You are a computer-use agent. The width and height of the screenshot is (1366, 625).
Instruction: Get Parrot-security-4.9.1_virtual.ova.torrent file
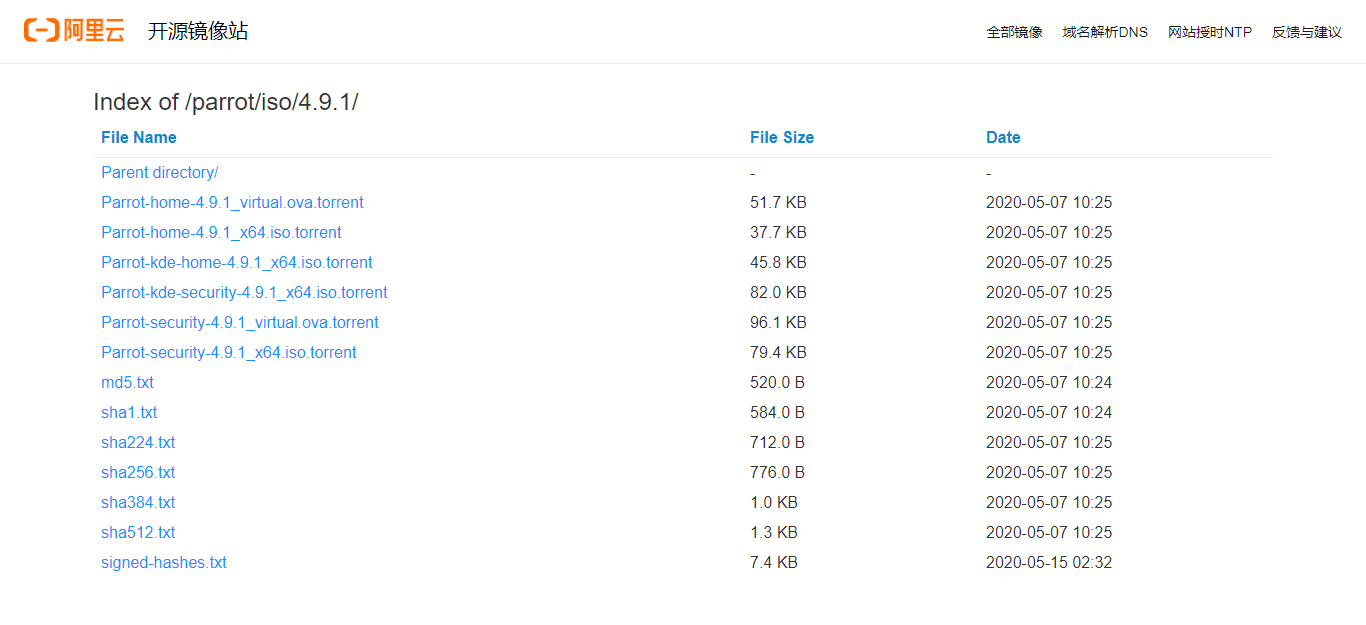pos(240,323)
